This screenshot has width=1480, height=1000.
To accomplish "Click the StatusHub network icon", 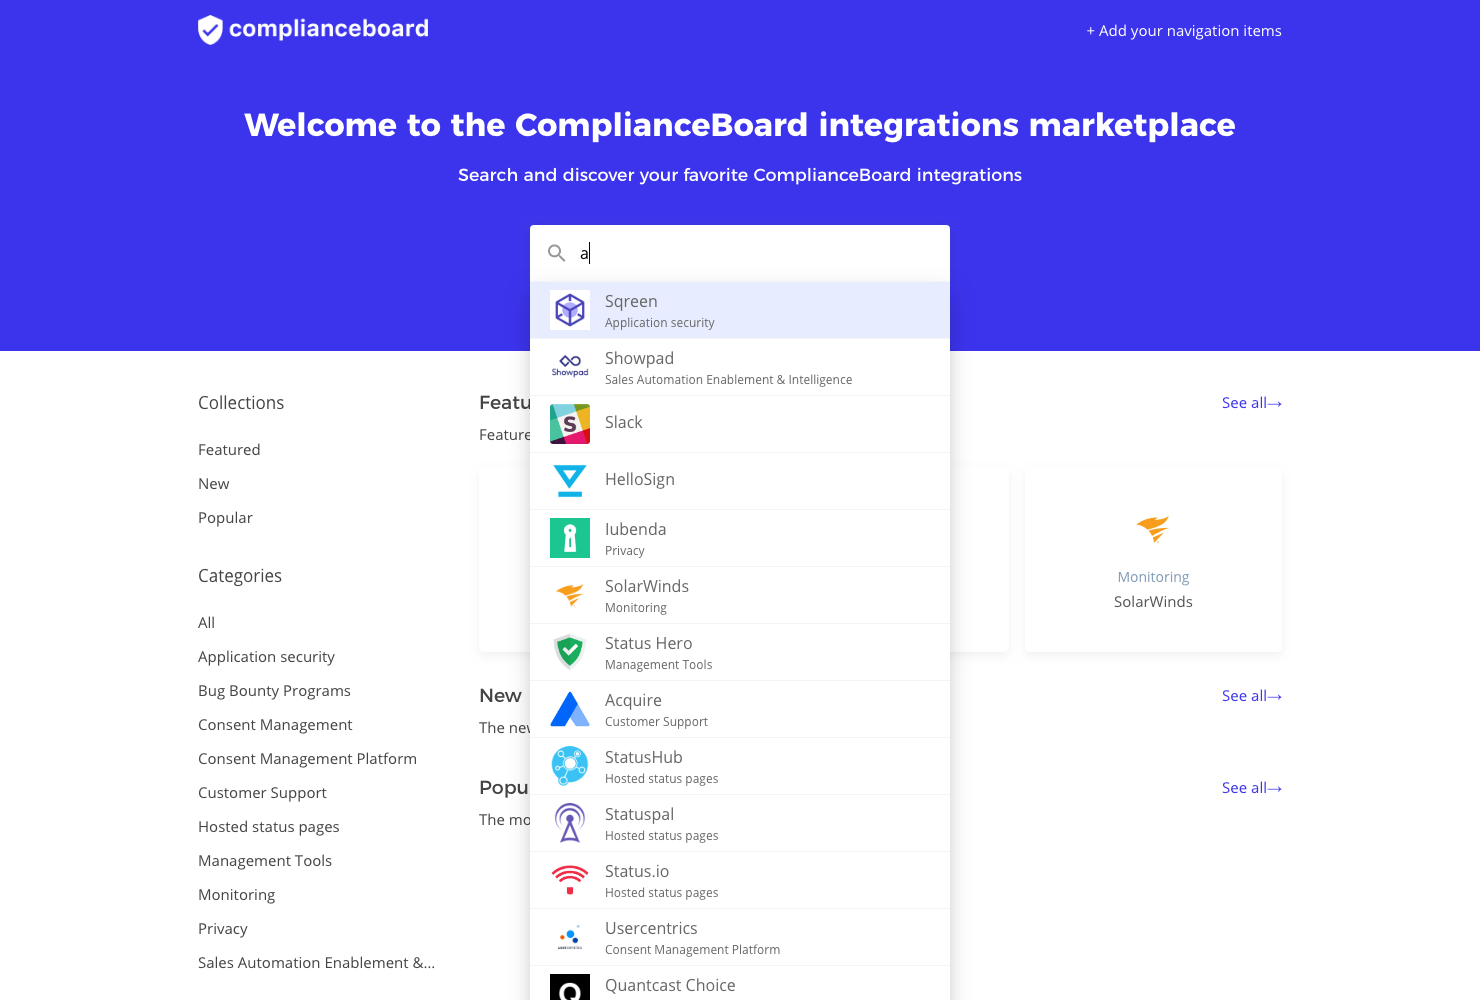I will (570, 766).
